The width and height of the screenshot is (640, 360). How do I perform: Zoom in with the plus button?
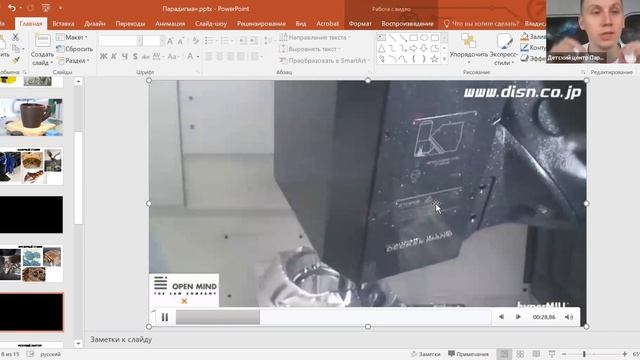625,354
